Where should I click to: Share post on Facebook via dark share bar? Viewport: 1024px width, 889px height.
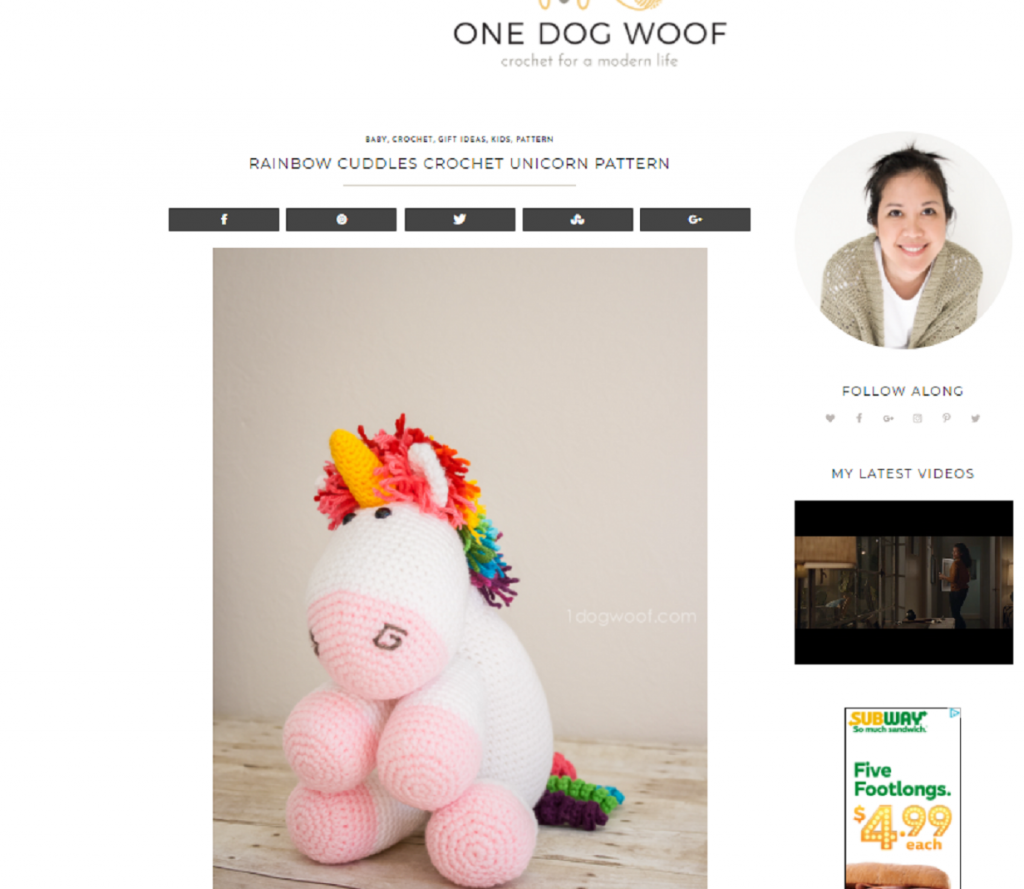pyautogui.click(x=223, y=219)
